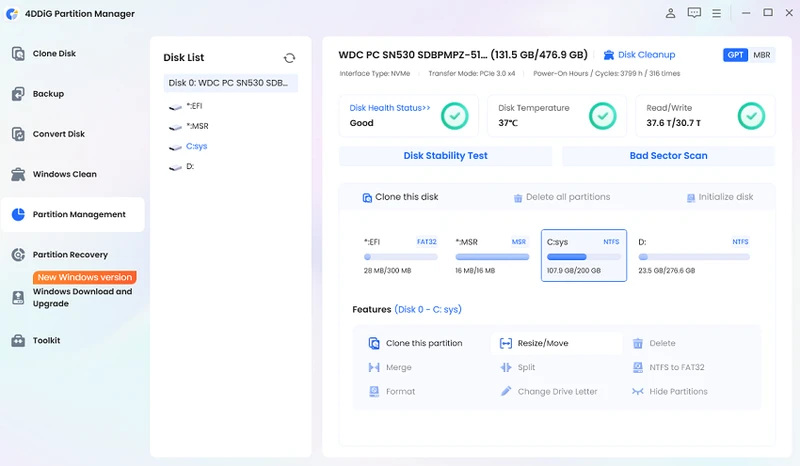Screen dimensions: 800x466
Task: Click Clone this disk
Action: coord(400,197)
